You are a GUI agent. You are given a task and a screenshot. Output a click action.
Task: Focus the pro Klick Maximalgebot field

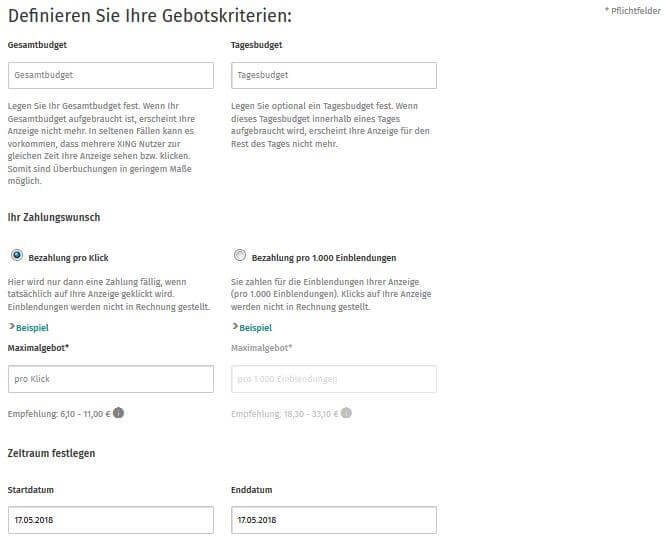tap(111, 379)
